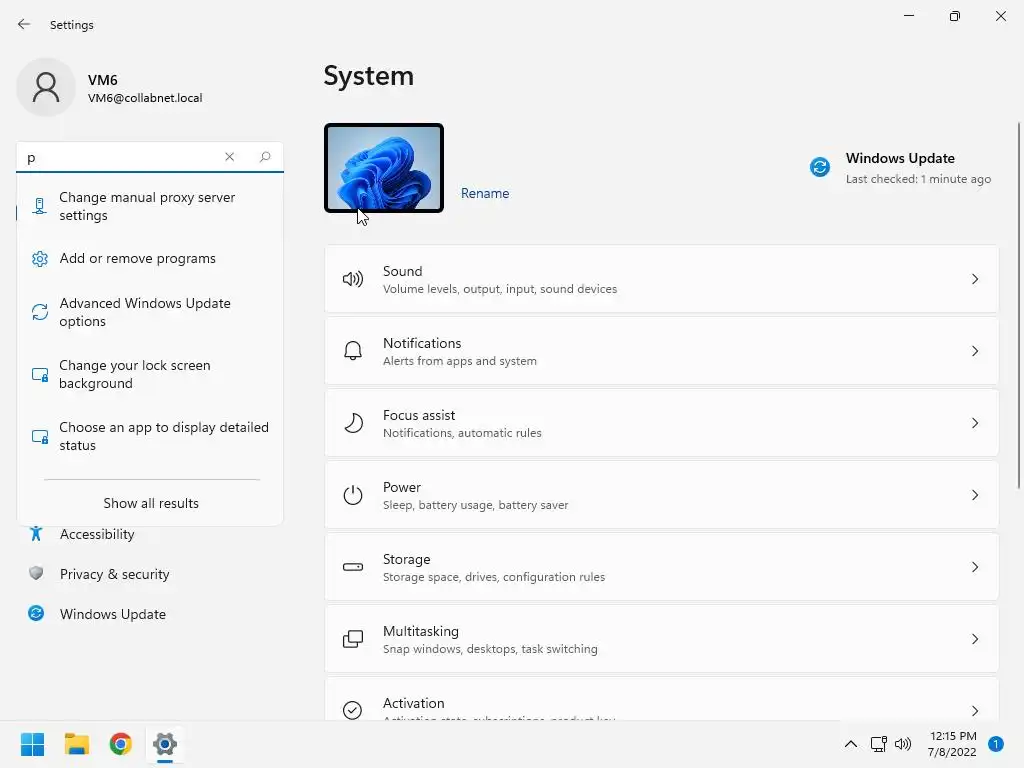Image resolution: width=1024 pixels, height=768 pixels.
Task: Click the vertical scrollbar of System page
Action: pyautogui.click(x=1019, y=305)
